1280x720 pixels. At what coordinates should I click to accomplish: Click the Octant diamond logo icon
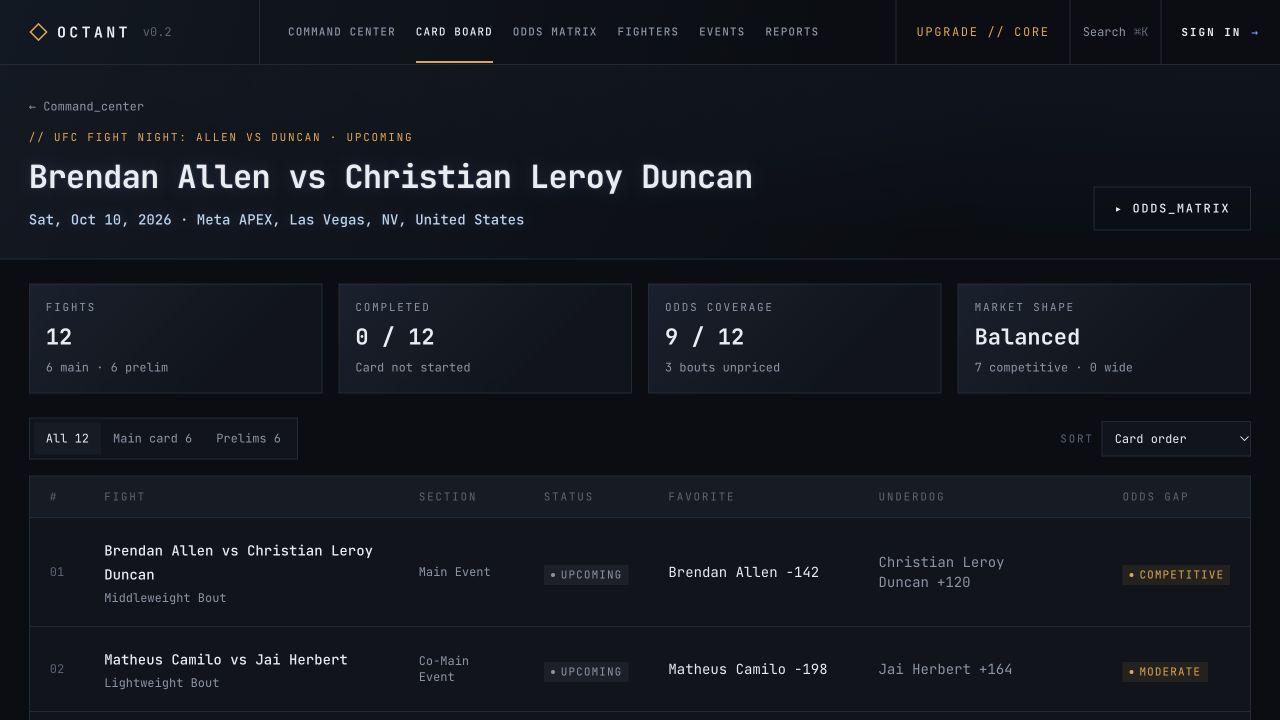[x=38, y=32]
